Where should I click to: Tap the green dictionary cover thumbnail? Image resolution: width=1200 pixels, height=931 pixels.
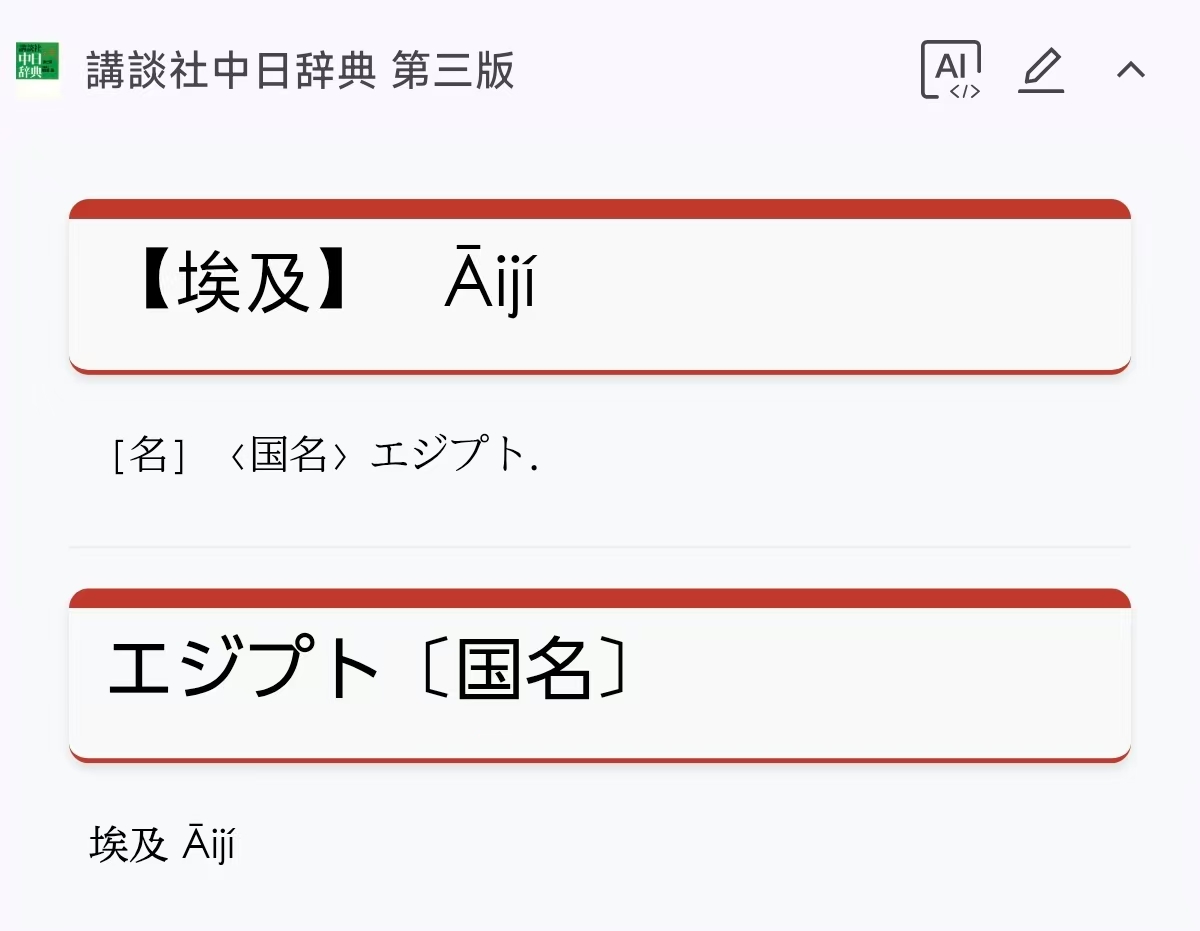coord(38,68)
